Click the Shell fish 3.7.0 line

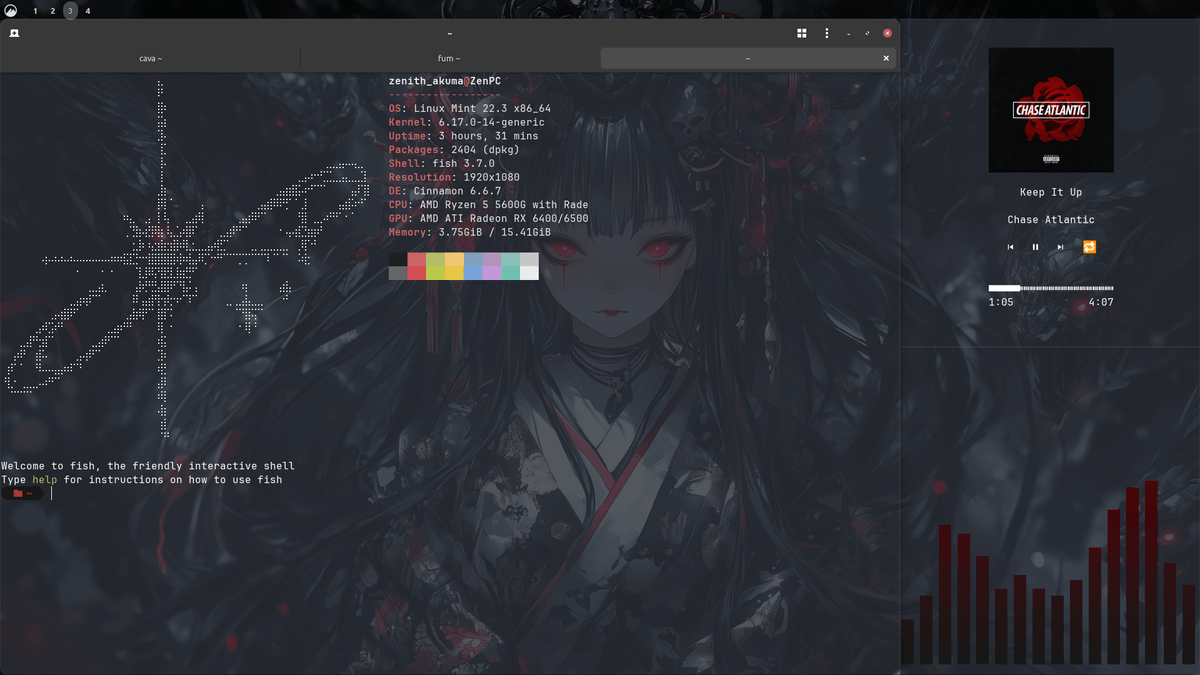[x=442, y=163]
